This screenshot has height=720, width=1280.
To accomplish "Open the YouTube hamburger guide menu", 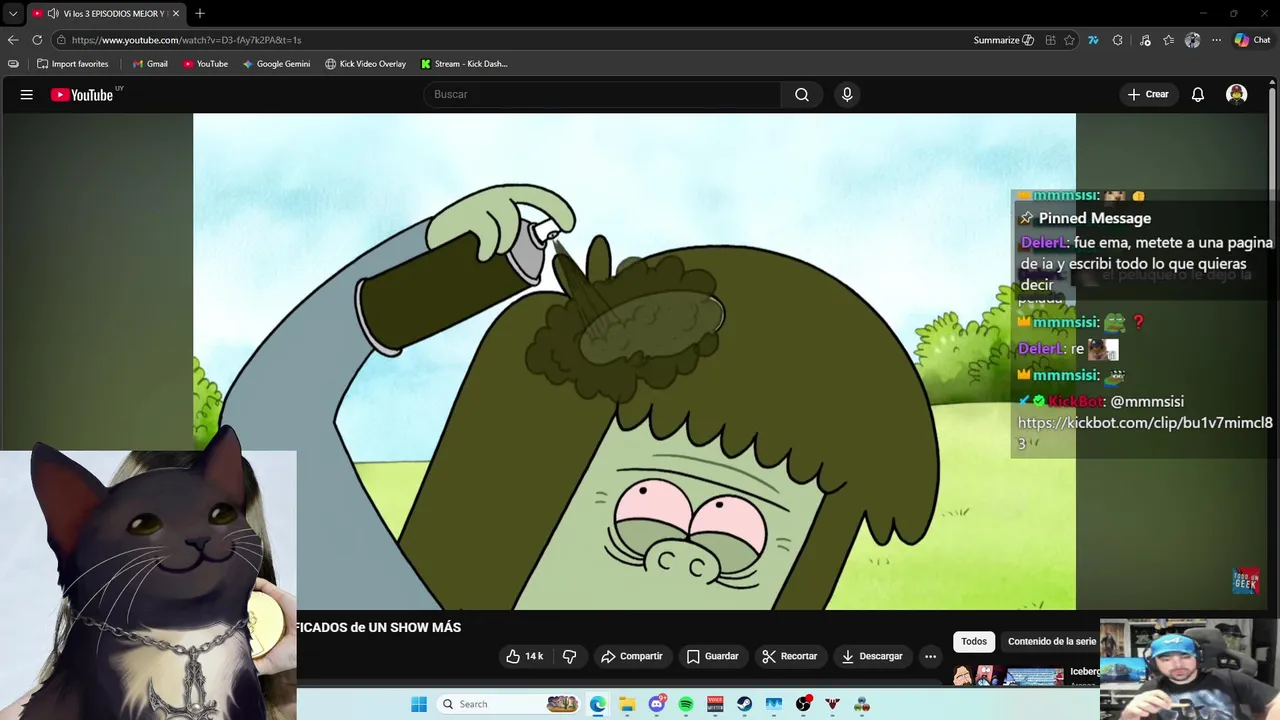I will click(27, 94).
